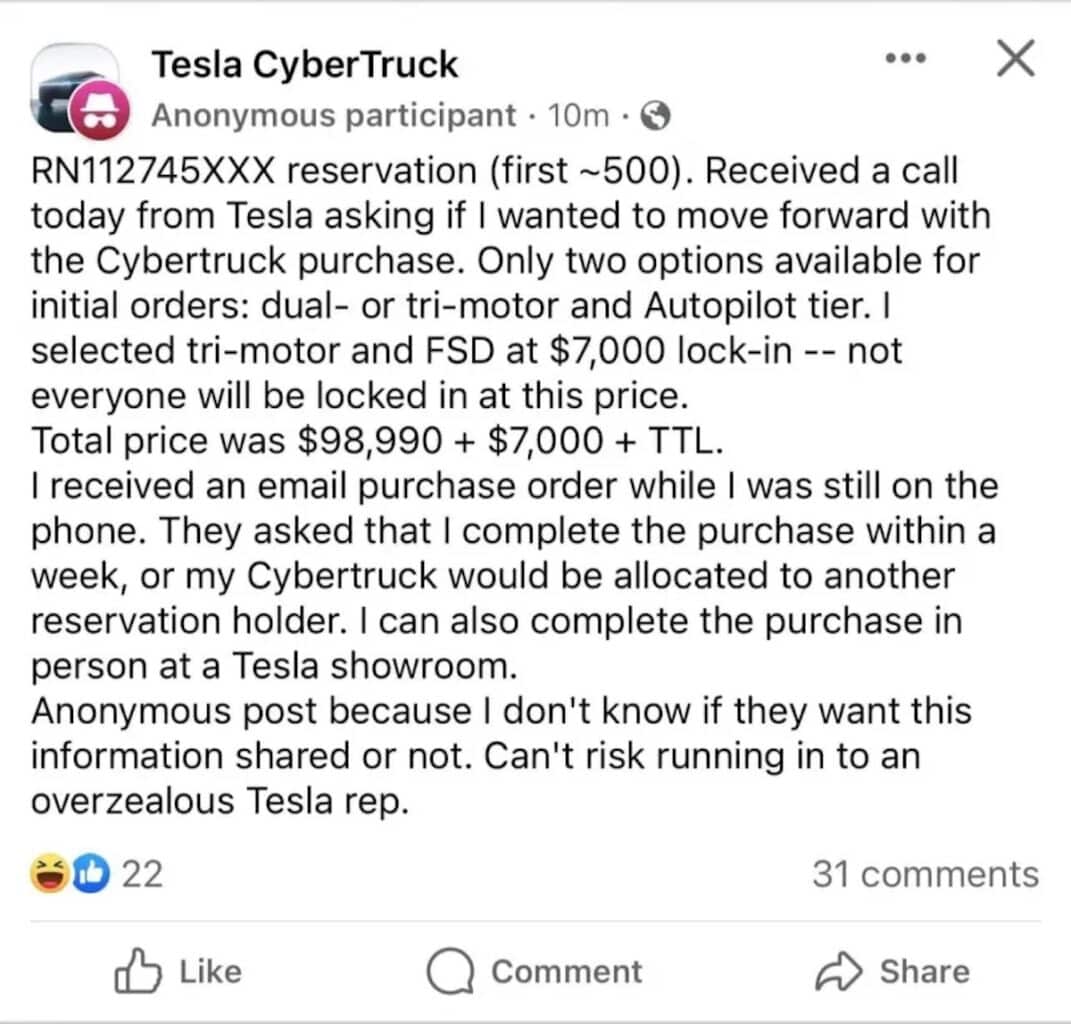
Task: Dismiss the post with the X
Action: pyautogui.click(x=1015, y=58)
